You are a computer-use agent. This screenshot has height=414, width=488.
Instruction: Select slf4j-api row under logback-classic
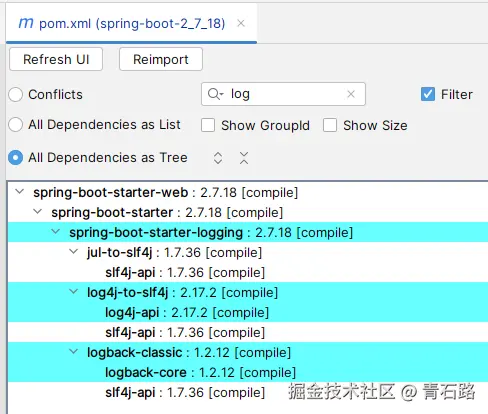coord(248,392)
